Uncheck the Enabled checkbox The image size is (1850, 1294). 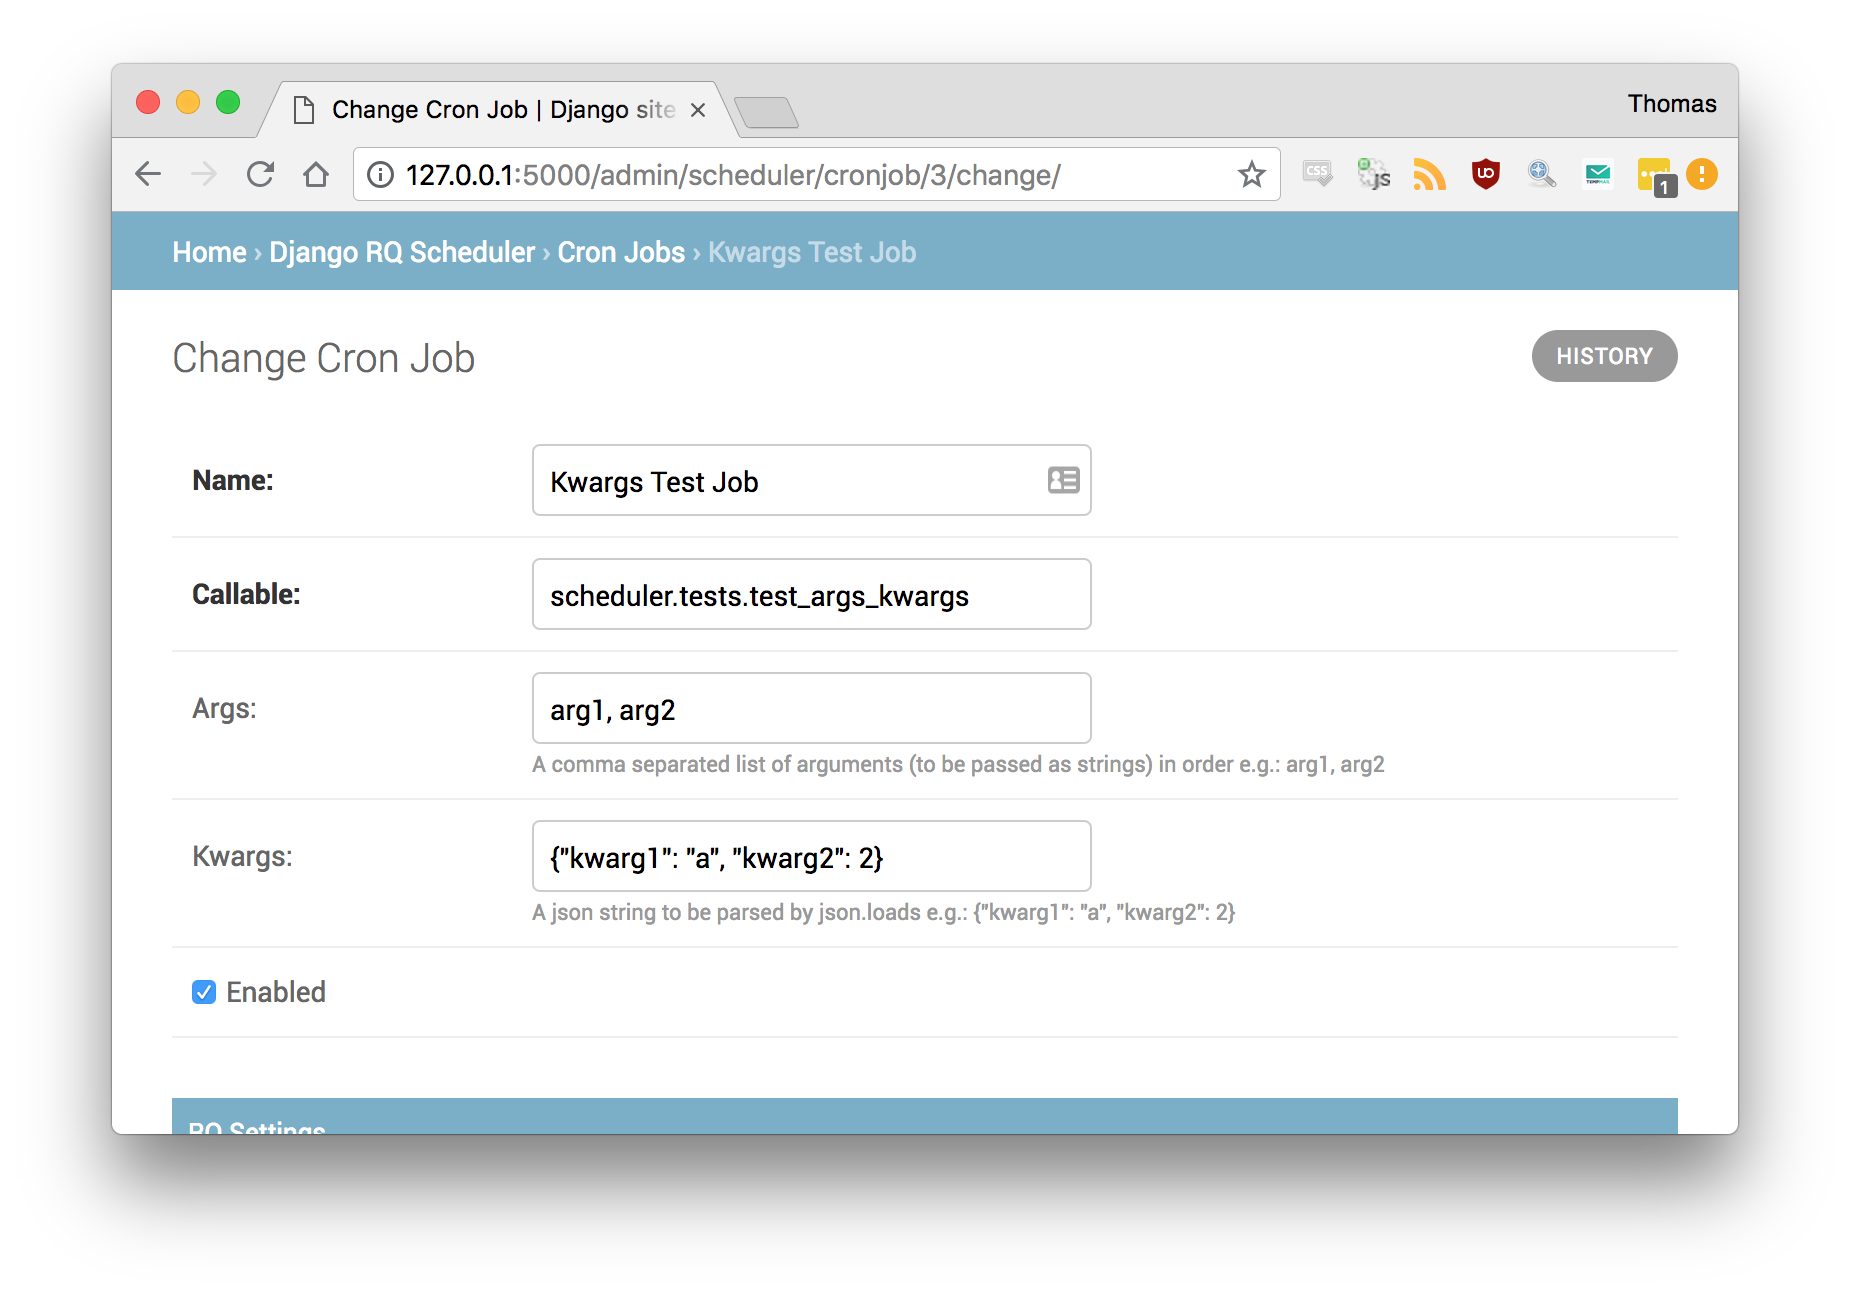click(204, 992)
